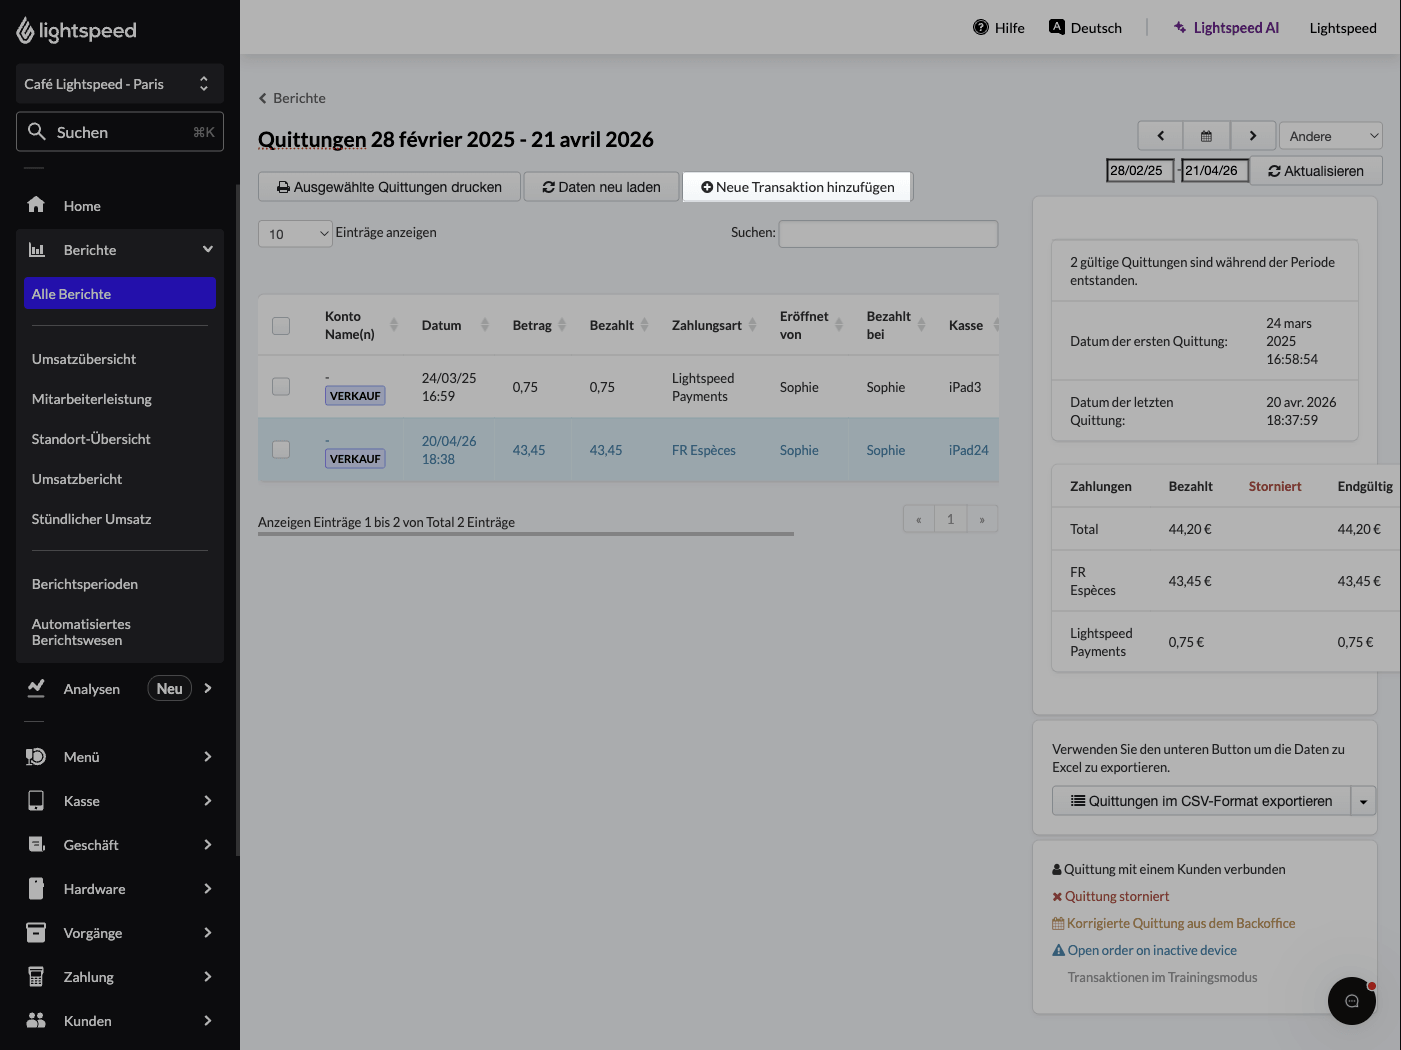The image size is (1401, 1050).
Task: Click the Berichte chart icon
Action: [x=36, y=249]
